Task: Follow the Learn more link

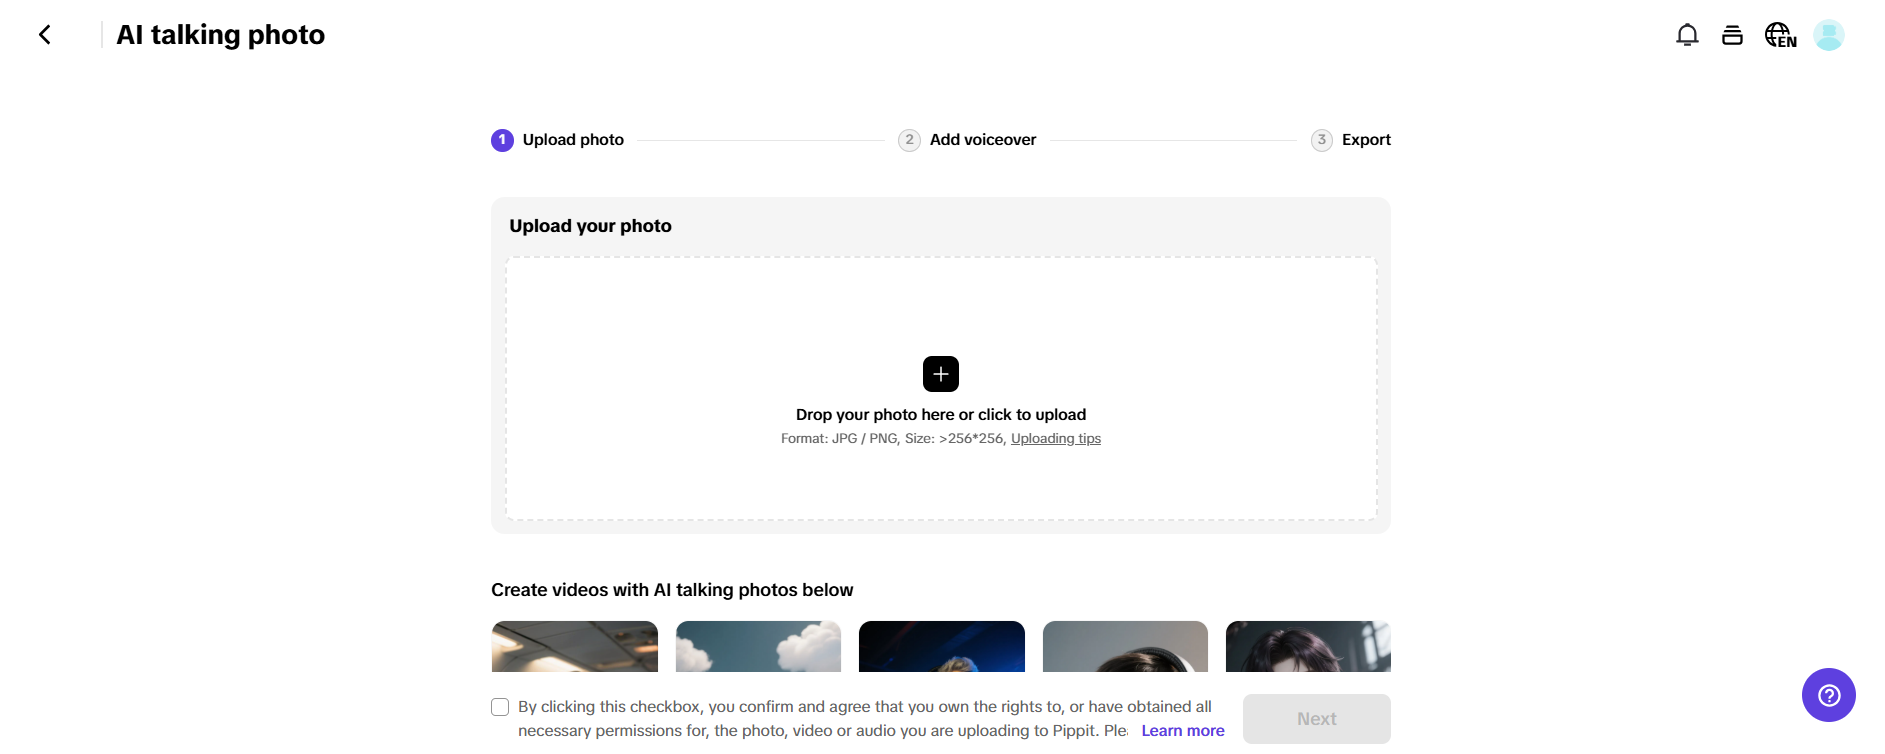Action: (x=1182, y=731)
